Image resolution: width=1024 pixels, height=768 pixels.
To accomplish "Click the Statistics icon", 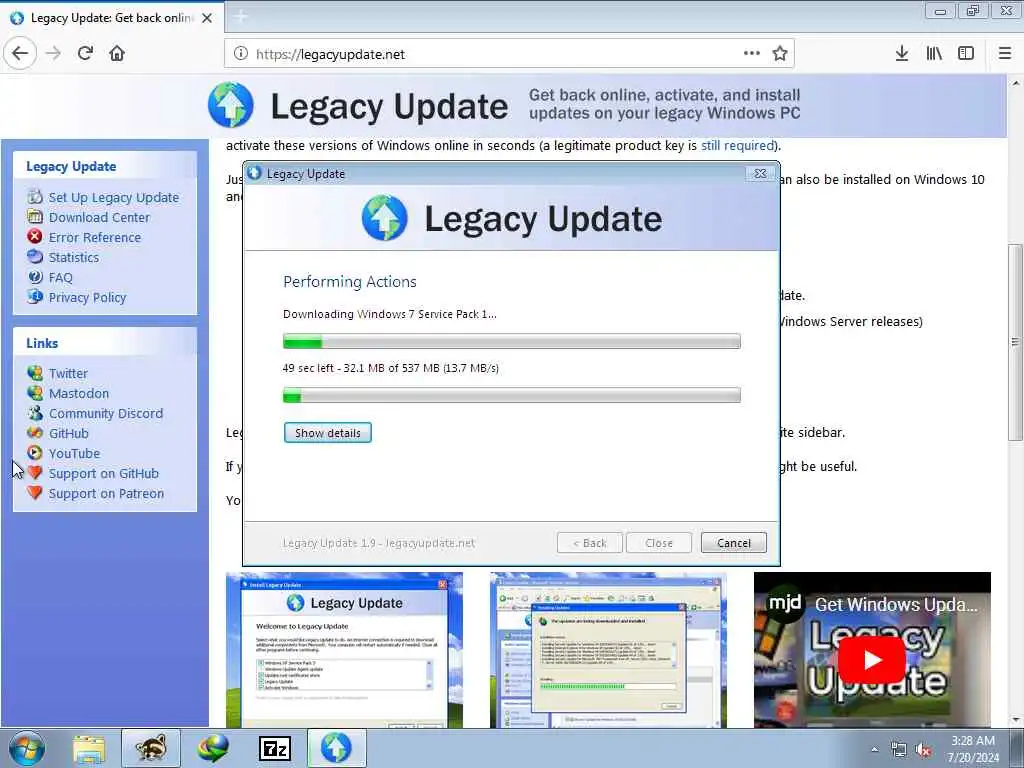I will [x=35, y=257].
